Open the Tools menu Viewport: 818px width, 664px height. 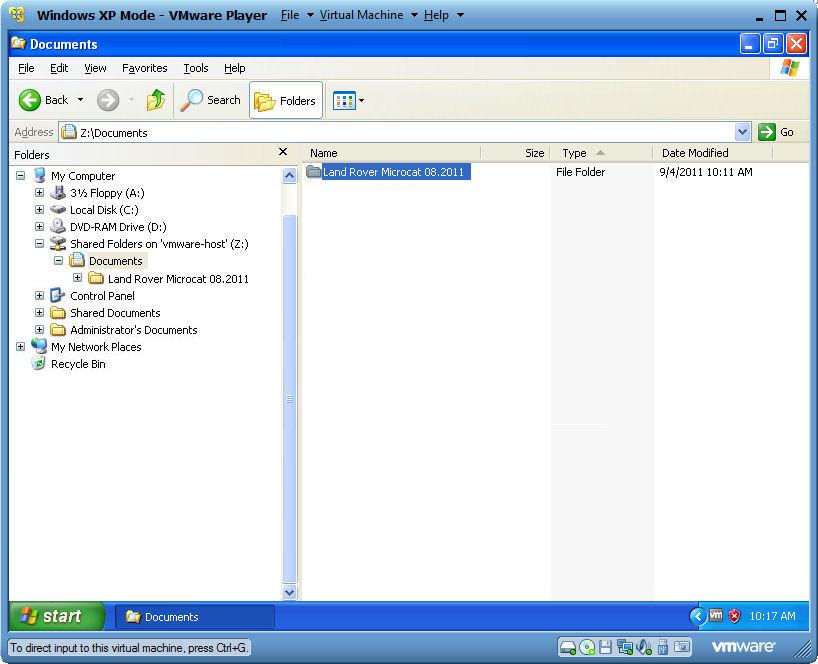coord(195,68)
